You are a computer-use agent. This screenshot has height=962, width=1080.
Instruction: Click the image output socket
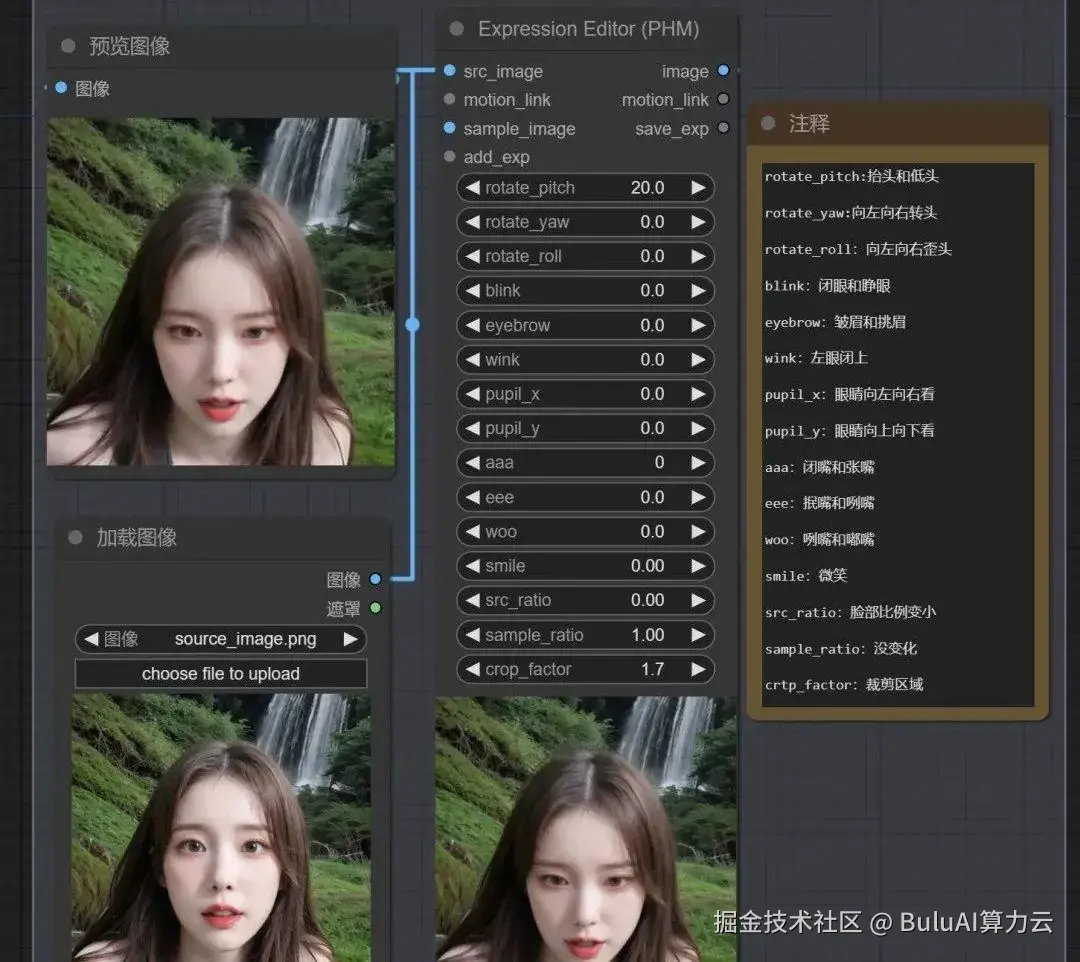(x=723, y=70)
